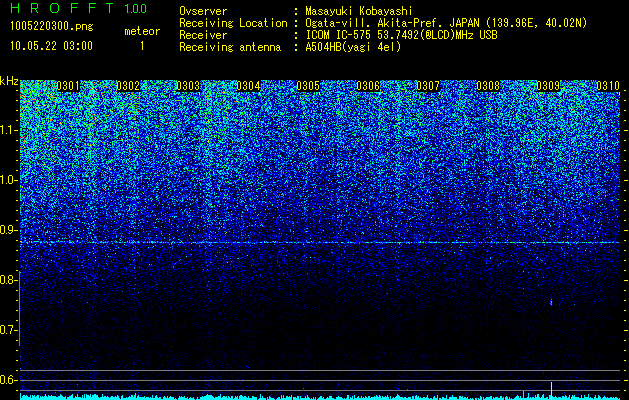Image resolution: width=629 pixels, height=400 pixels.
Task: Select the file name 1005220300.png
Action: [x=52, y=27]
